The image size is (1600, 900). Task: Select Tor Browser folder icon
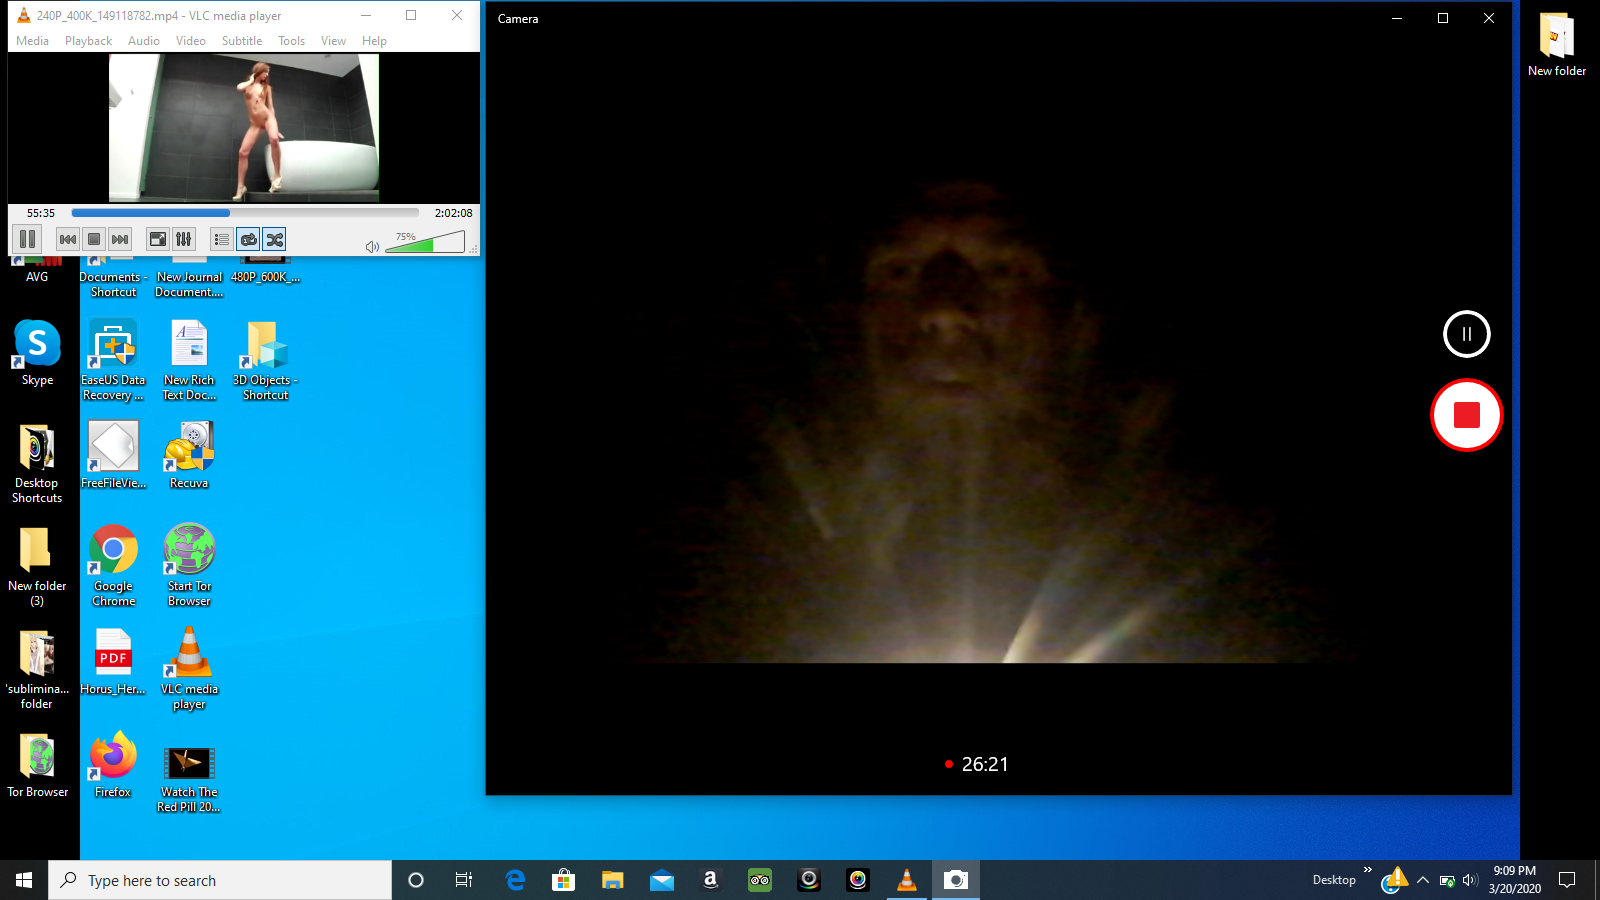click(x=37, y=765)
